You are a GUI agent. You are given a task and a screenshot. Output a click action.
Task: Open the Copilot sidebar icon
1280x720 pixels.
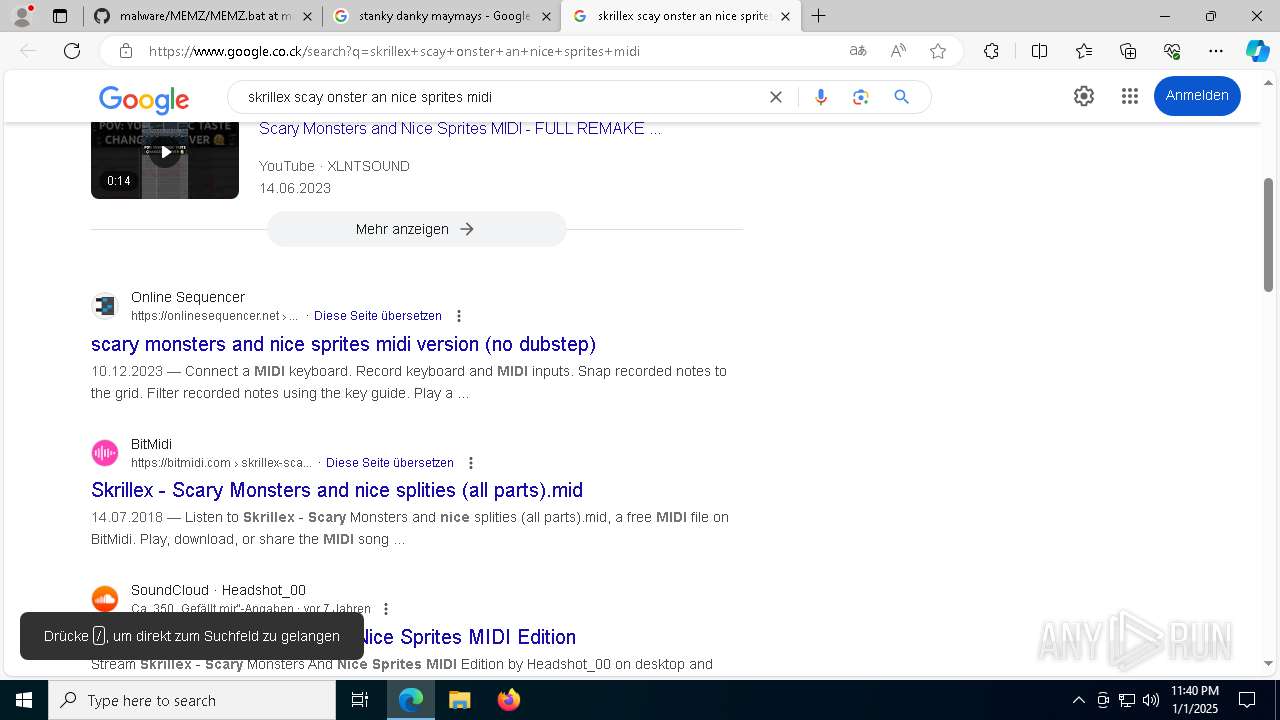1257,51
